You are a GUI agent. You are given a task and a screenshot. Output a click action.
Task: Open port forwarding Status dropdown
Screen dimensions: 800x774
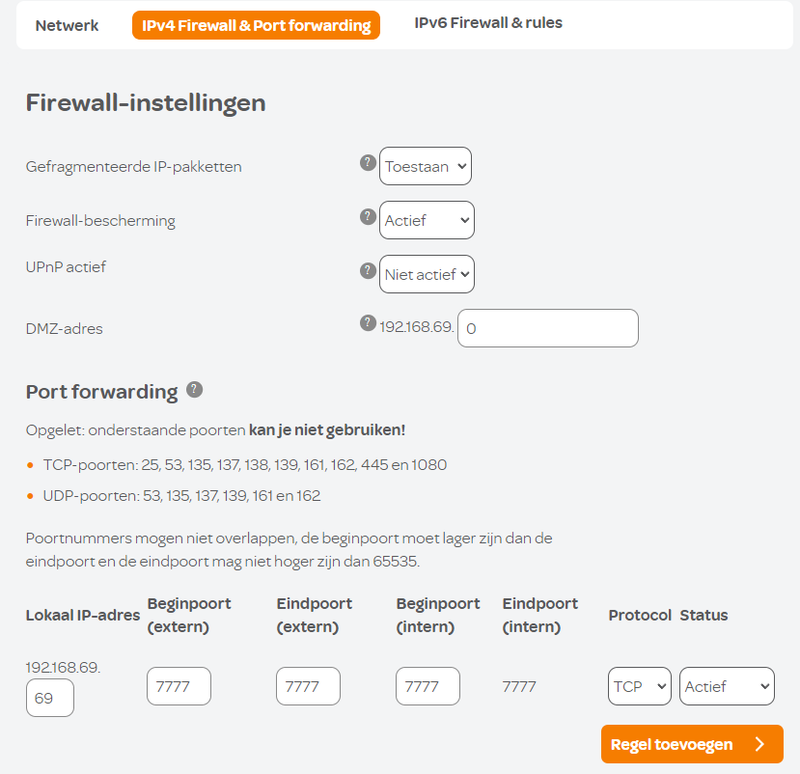(727, 686)
